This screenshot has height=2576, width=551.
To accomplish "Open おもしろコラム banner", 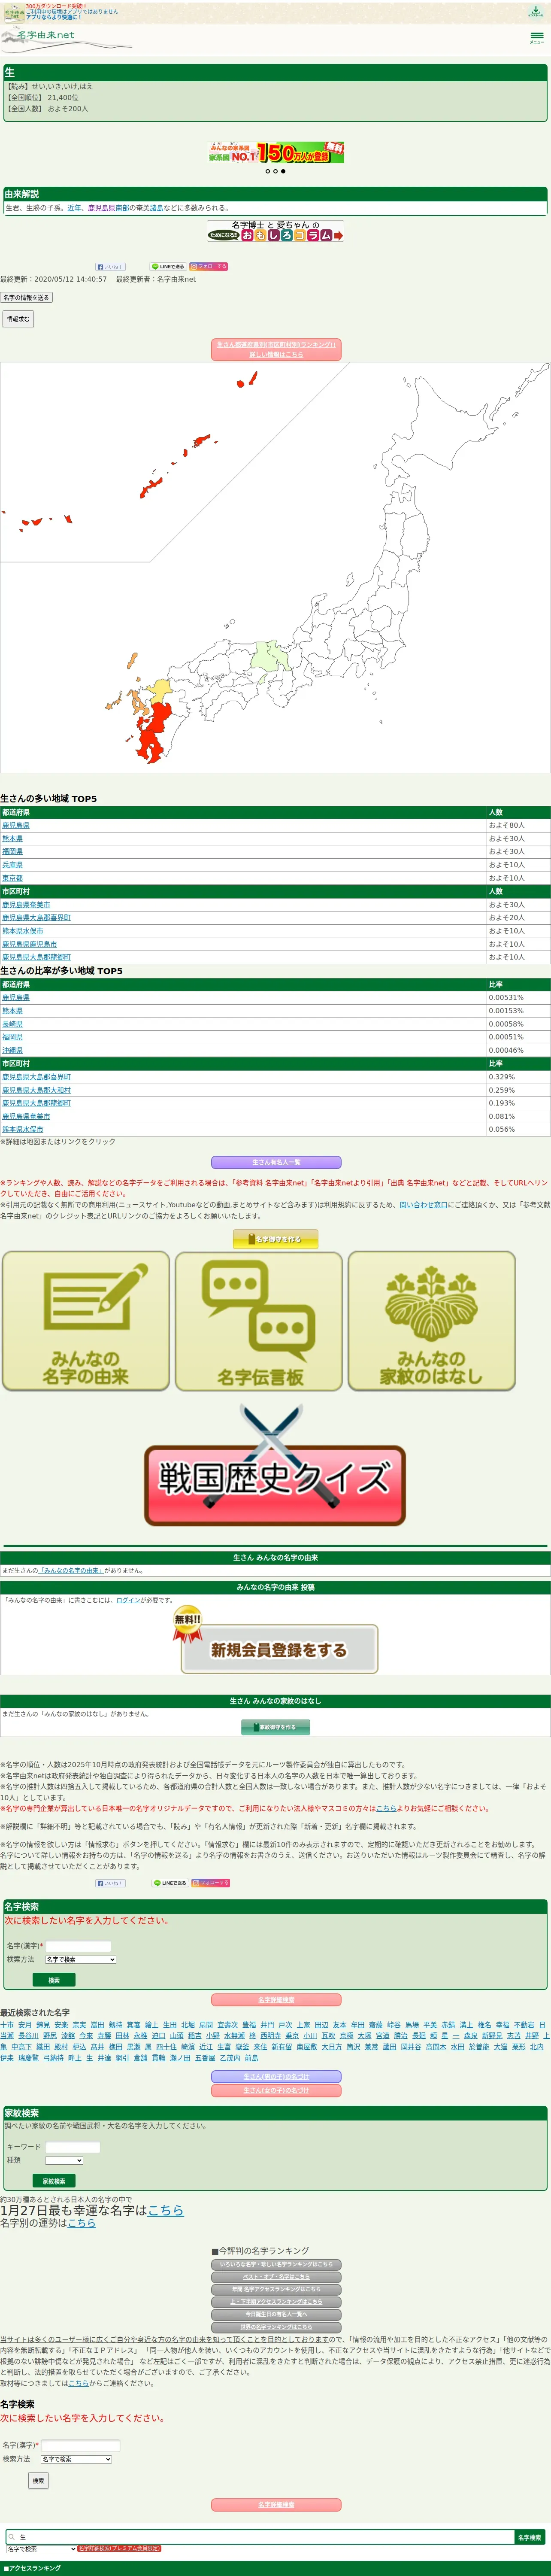I will point(276,231).
